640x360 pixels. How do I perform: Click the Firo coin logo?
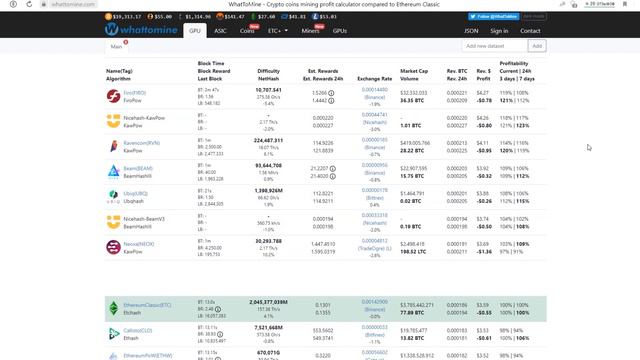coord(113,96)
